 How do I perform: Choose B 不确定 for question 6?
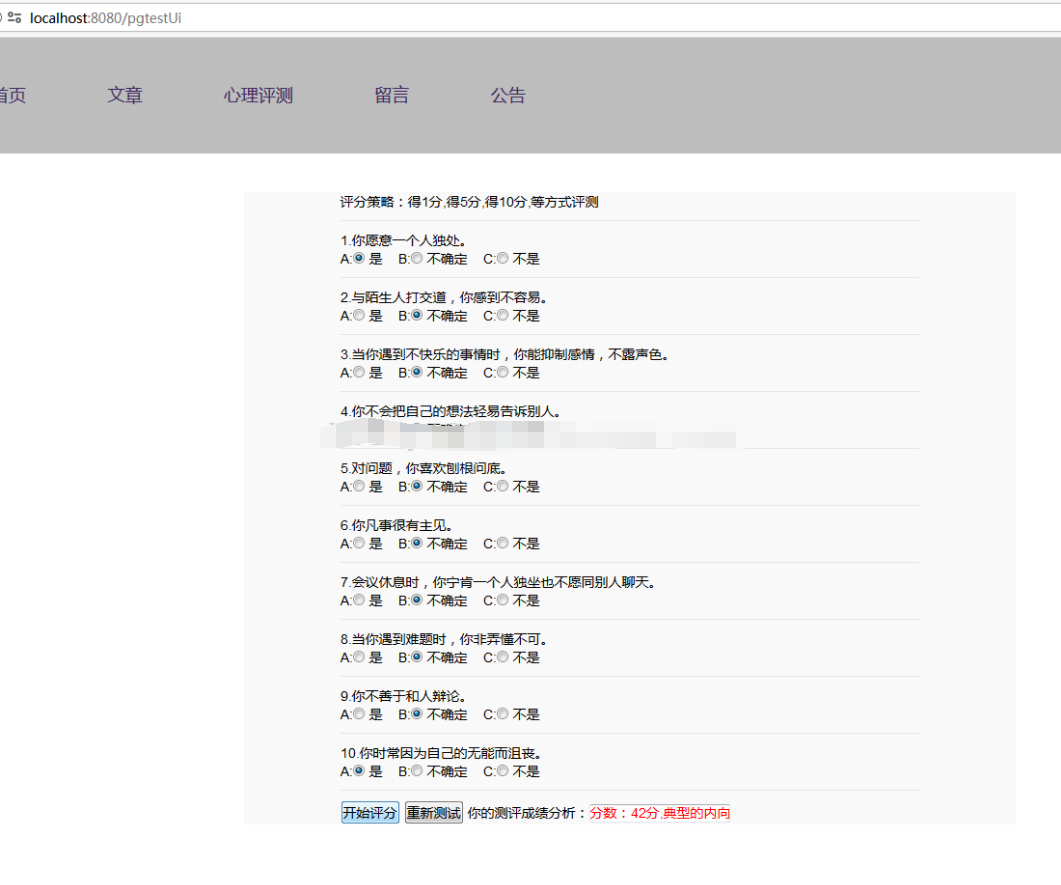tap(417, 543)
